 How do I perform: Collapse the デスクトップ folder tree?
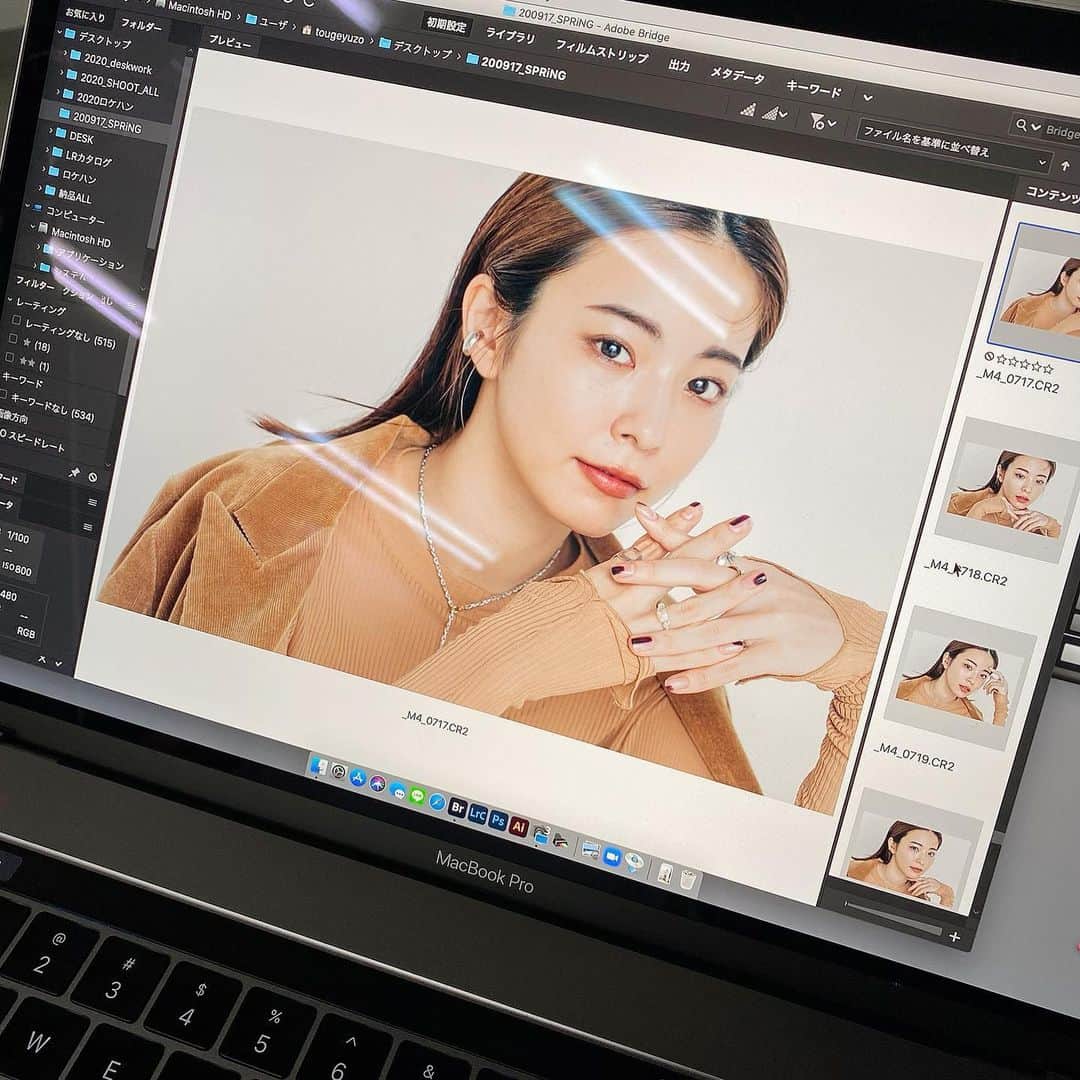pos(60,32)
